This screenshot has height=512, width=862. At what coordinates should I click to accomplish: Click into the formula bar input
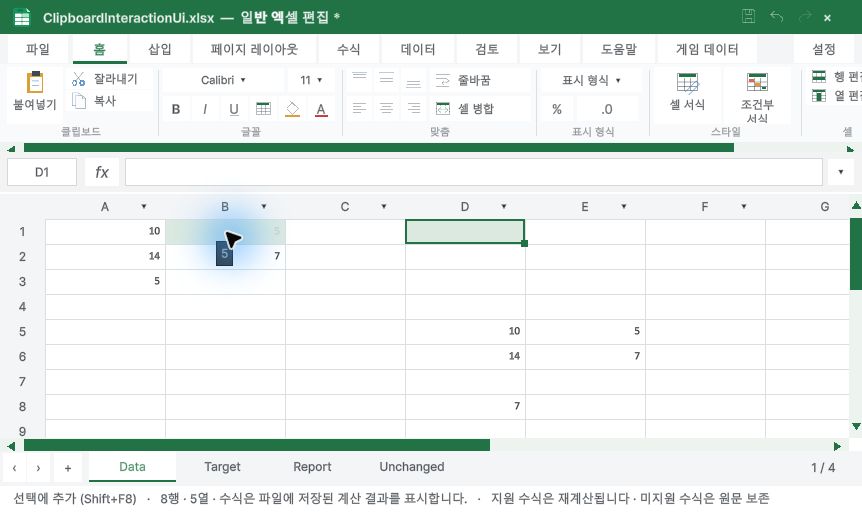pyautogui.click(x=473, y=172)
